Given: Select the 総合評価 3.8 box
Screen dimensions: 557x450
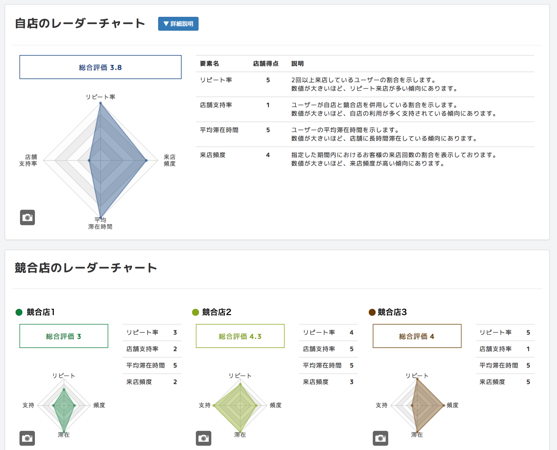Looking at the screenshot, I should tap(101, 67).
